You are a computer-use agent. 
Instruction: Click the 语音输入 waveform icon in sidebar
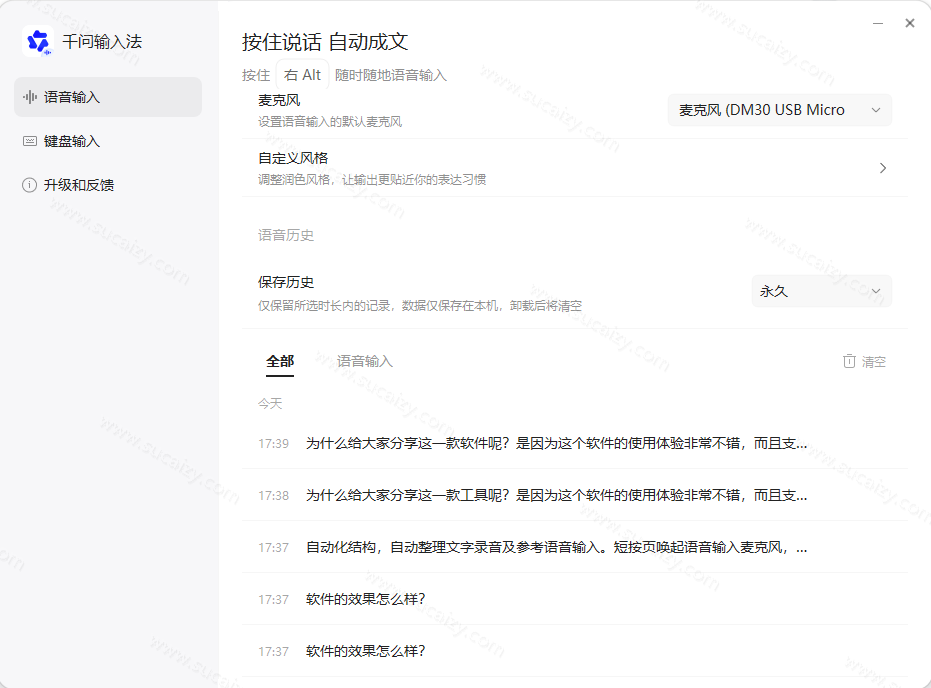click(x=30, y=97)
